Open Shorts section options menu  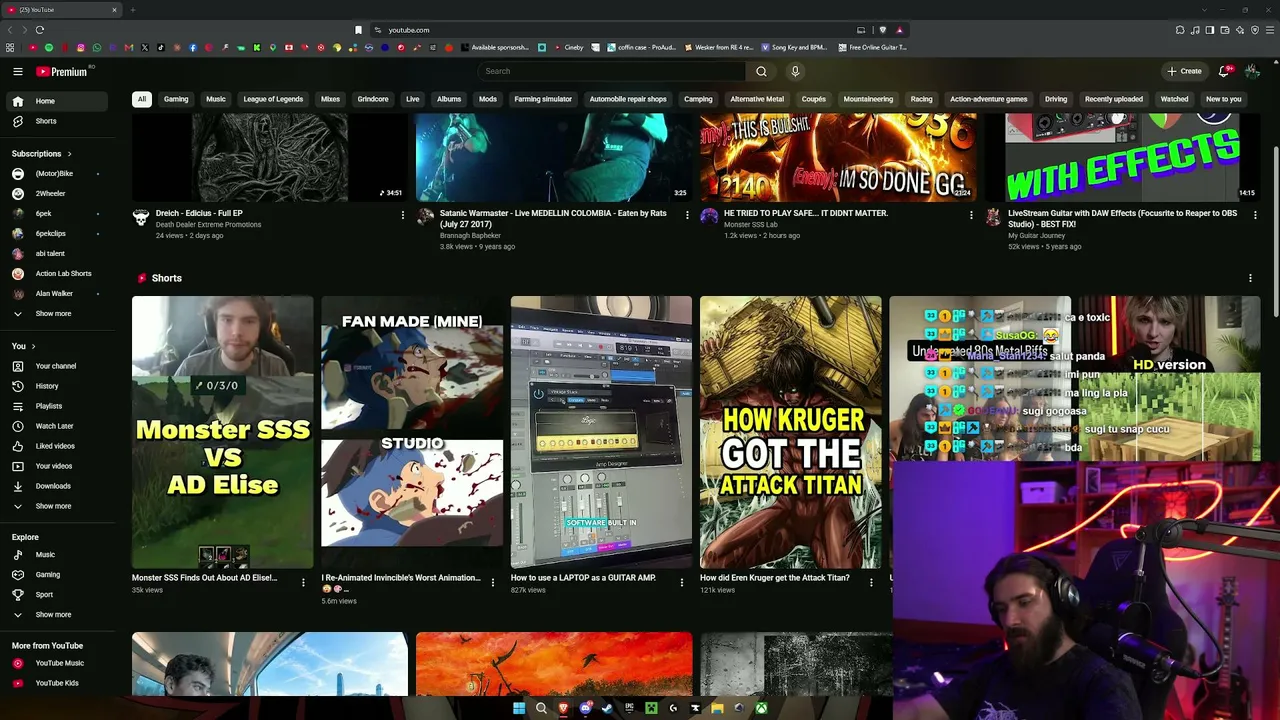click(x=1250, y=278)
